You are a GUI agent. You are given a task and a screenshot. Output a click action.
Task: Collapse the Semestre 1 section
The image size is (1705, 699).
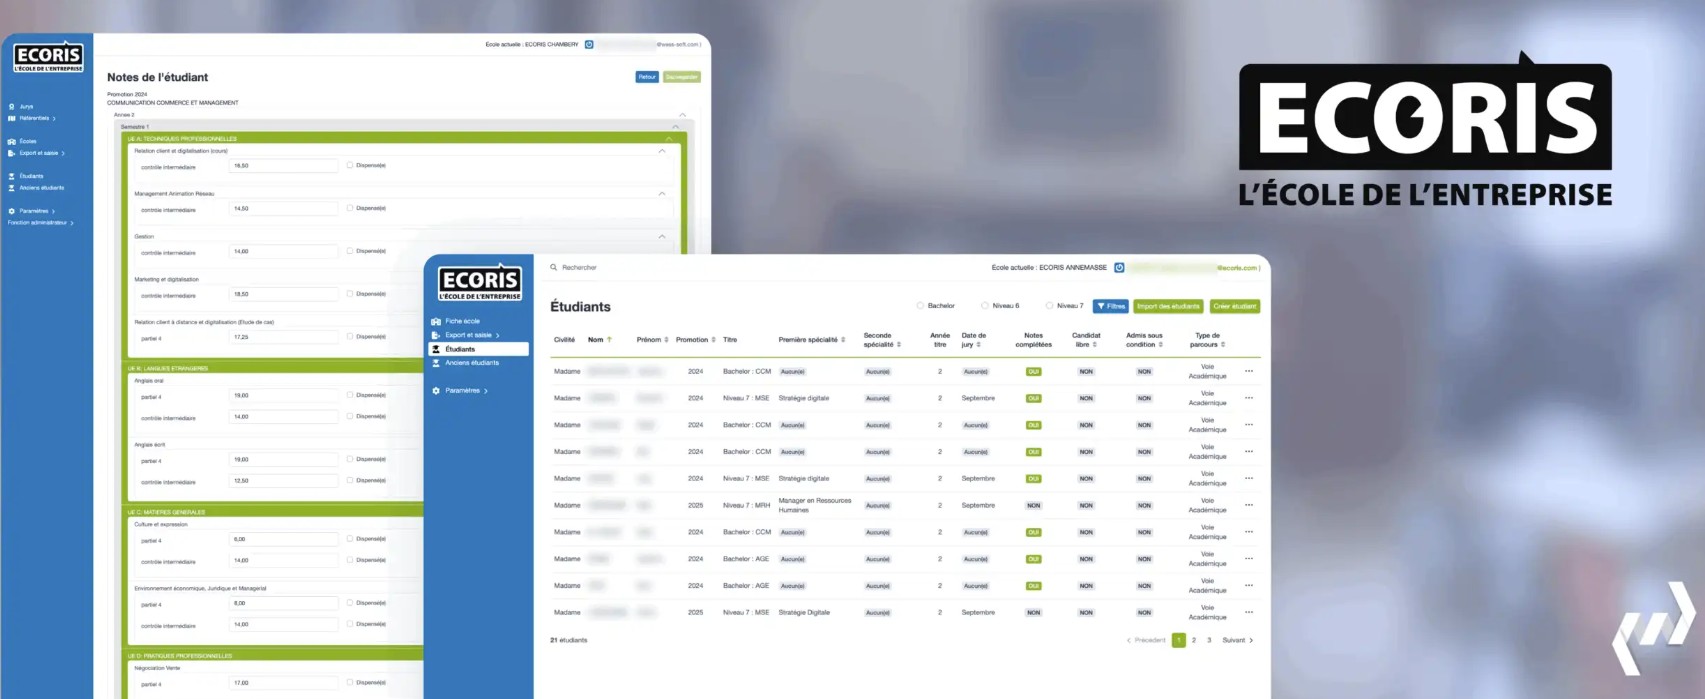click(x=676, y=127)
